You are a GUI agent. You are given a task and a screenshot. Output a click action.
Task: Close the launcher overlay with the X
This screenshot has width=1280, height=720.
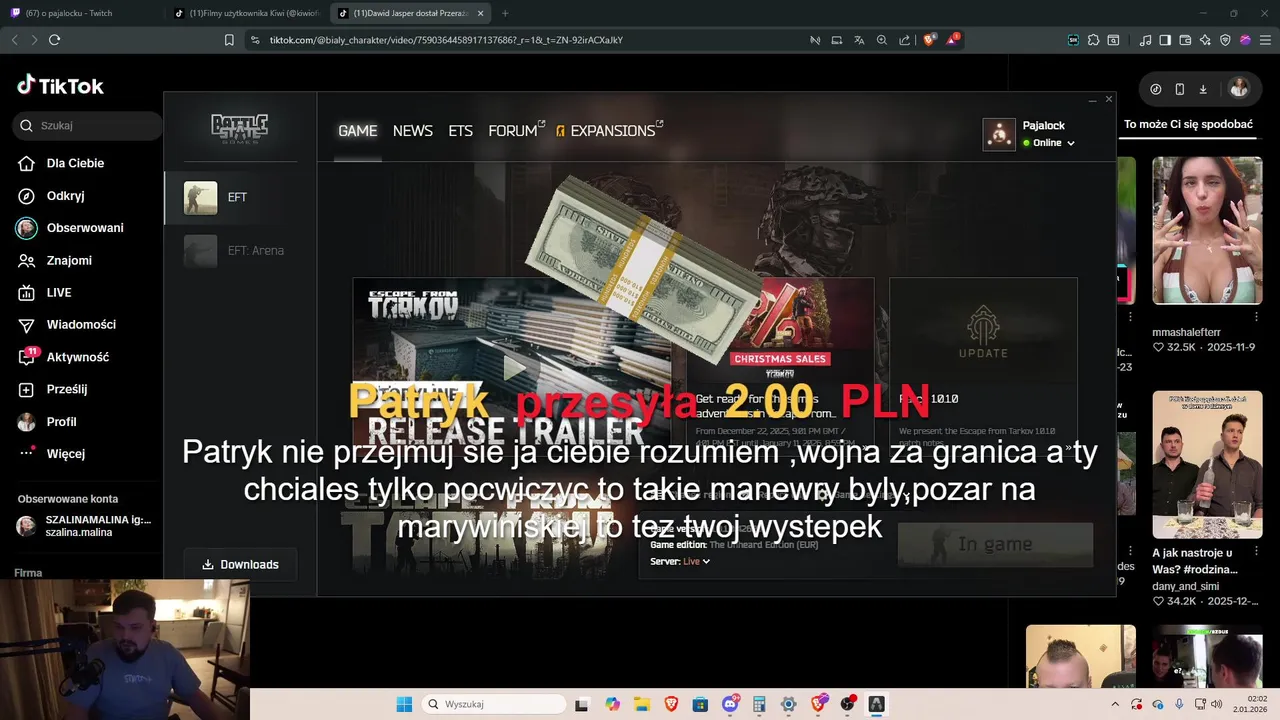pyautogui.click(x=1108, y=99)
